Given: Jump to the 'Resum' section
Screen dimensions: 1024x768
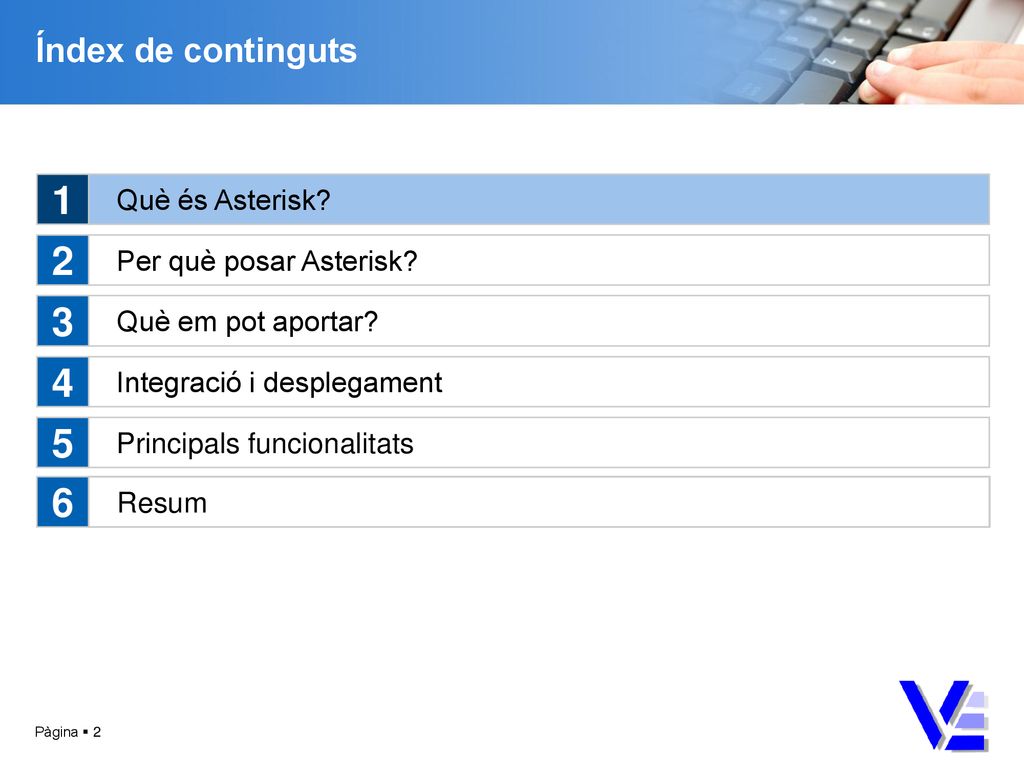Looking at the screenshot, I should coord(162,504).
